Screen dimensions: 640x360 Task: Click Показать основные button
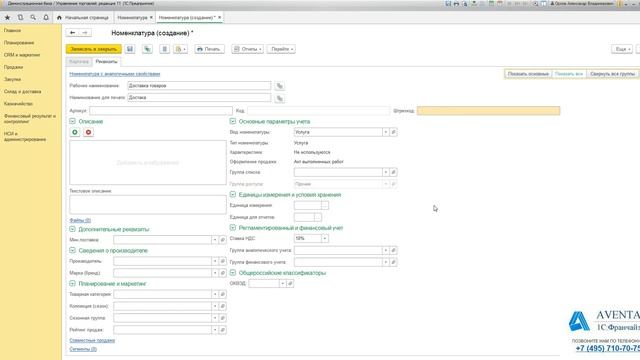[528, 74]
